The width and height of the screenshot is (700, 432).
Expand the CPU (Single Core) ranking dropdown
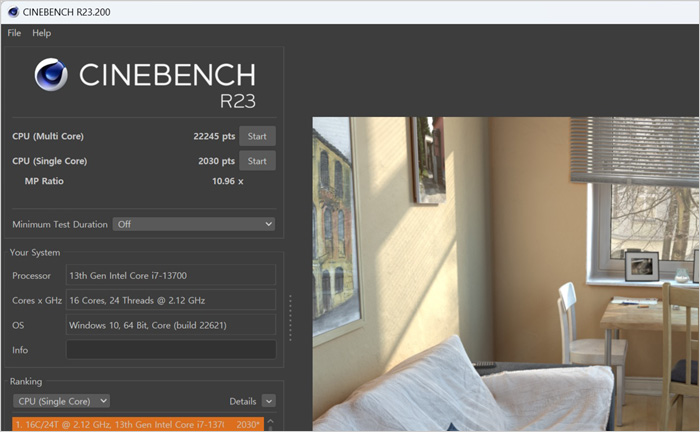60,401
